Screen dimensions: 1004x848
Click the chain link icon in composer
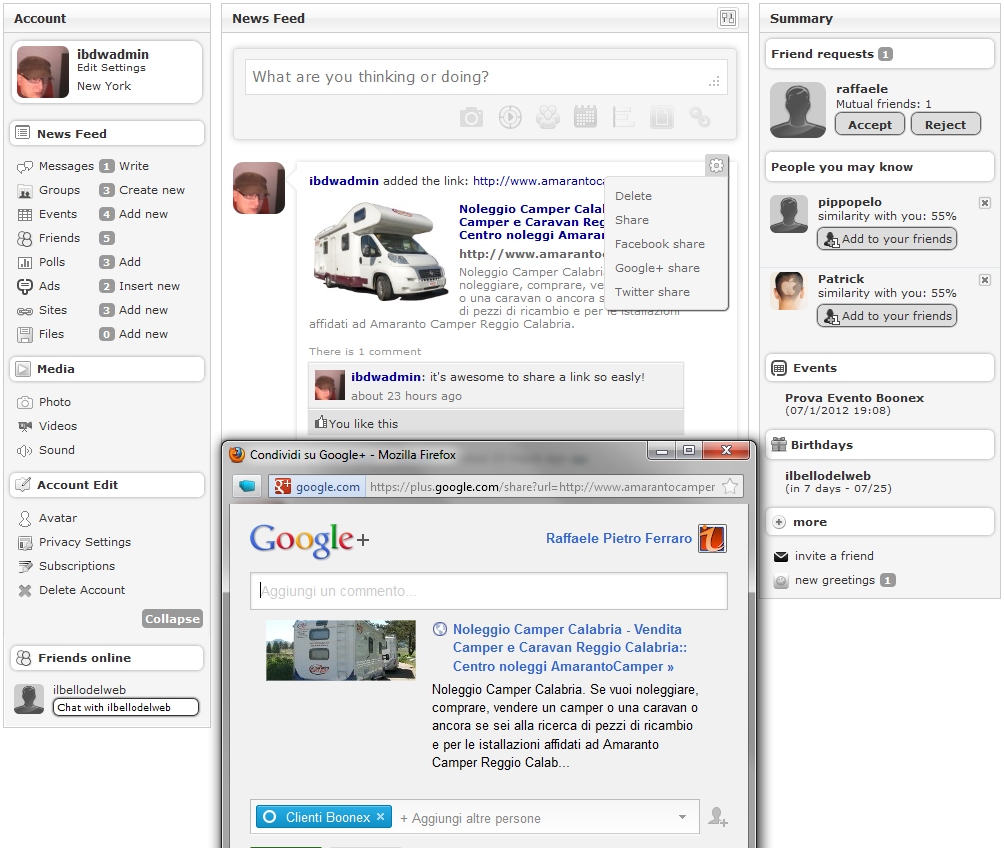[x=700, y=118]
